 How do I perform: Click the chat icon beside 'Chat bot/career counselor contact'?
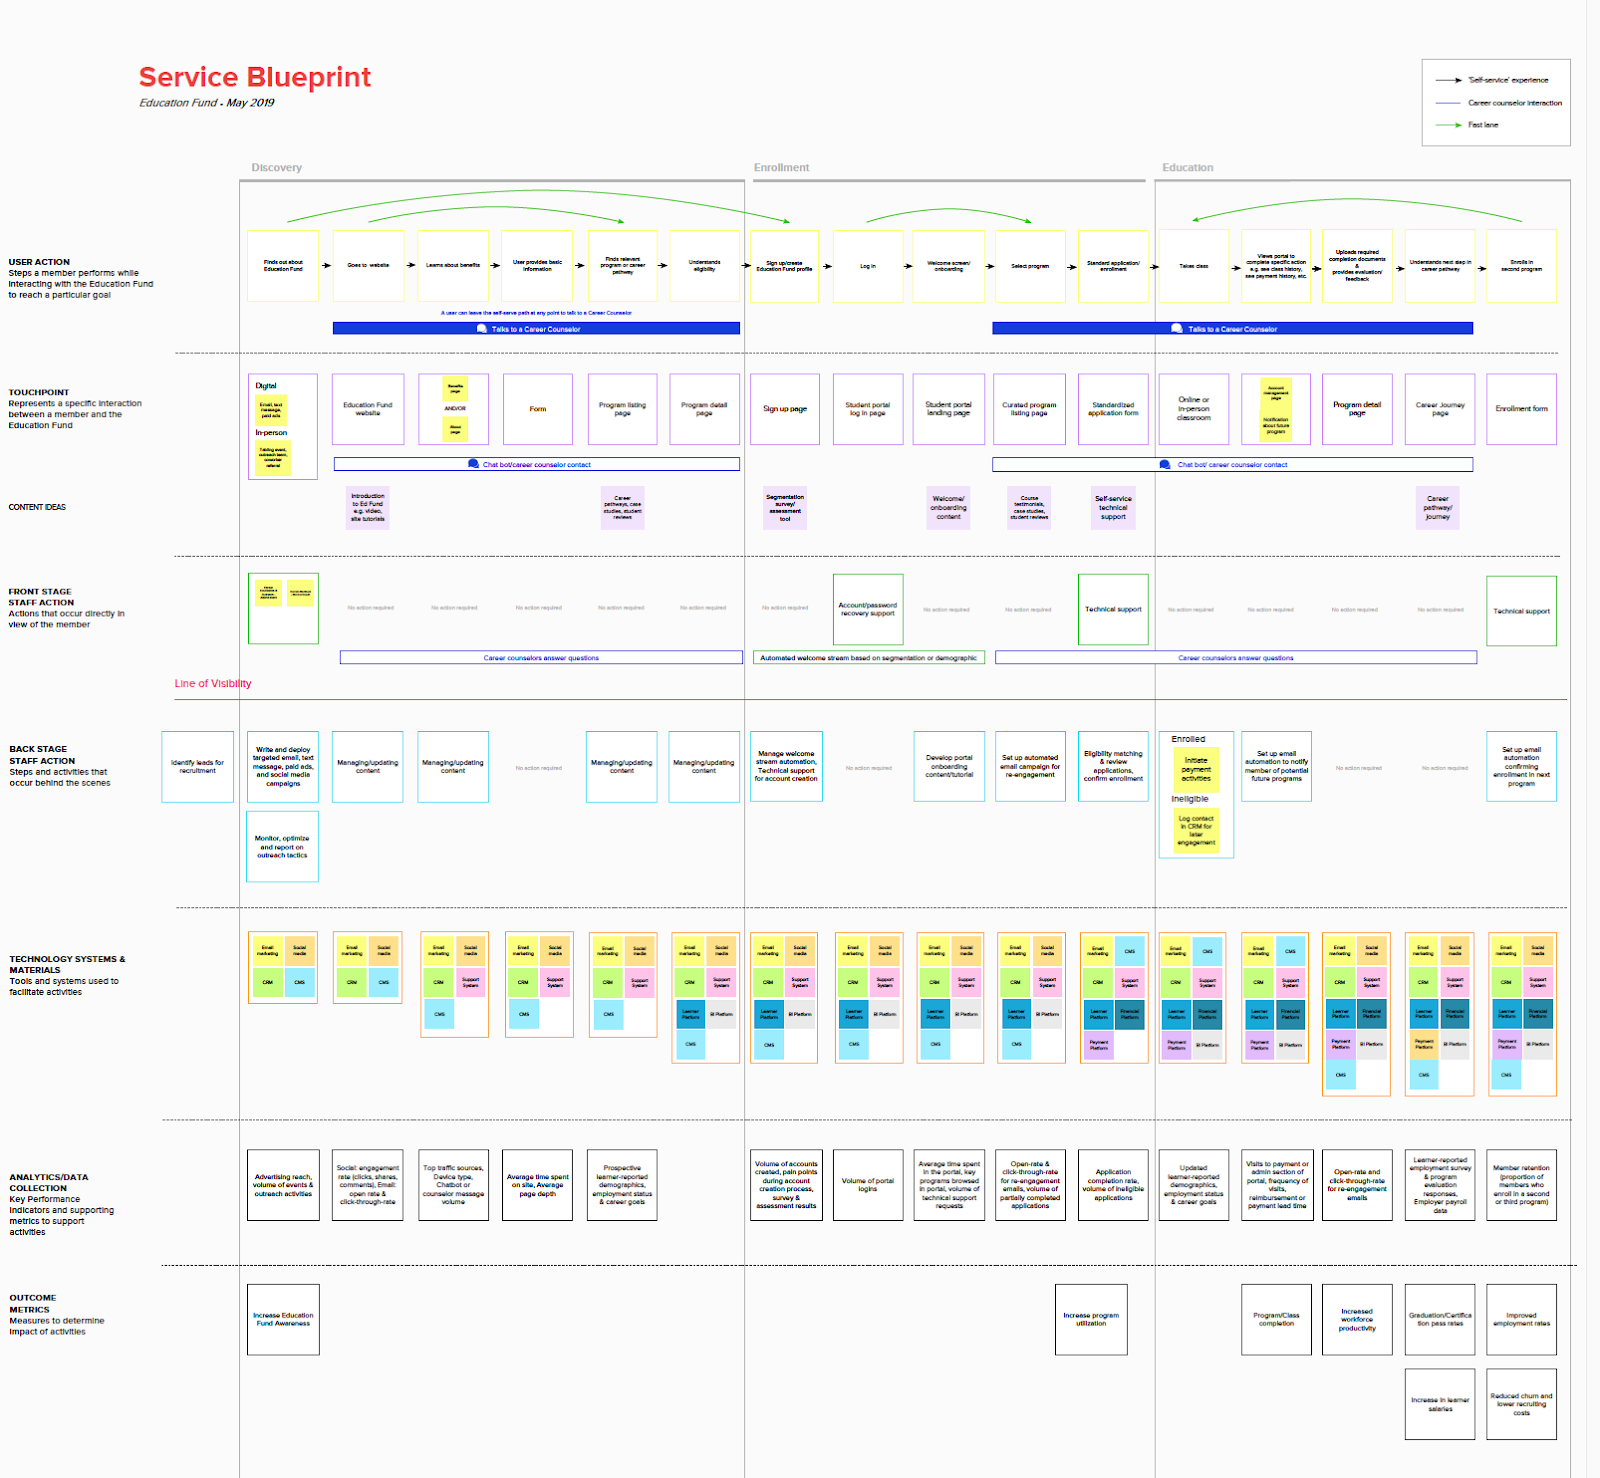tap(474, 464)
